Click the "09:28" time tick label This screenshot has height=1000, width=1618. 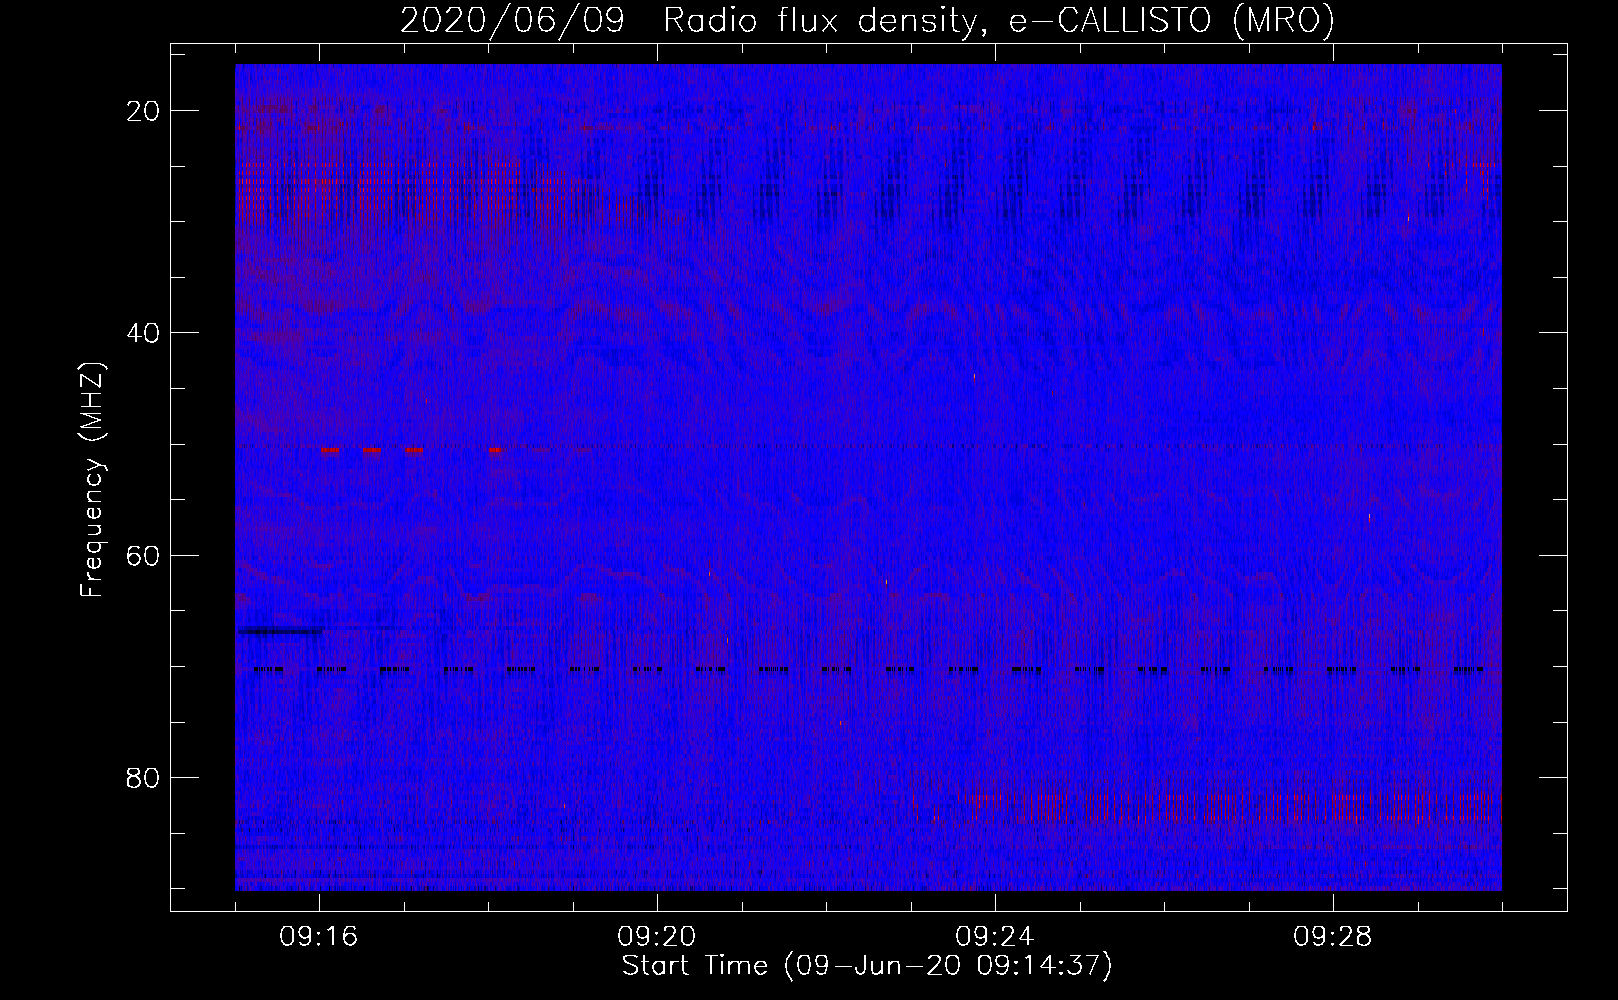click(x=1333, y=937)
